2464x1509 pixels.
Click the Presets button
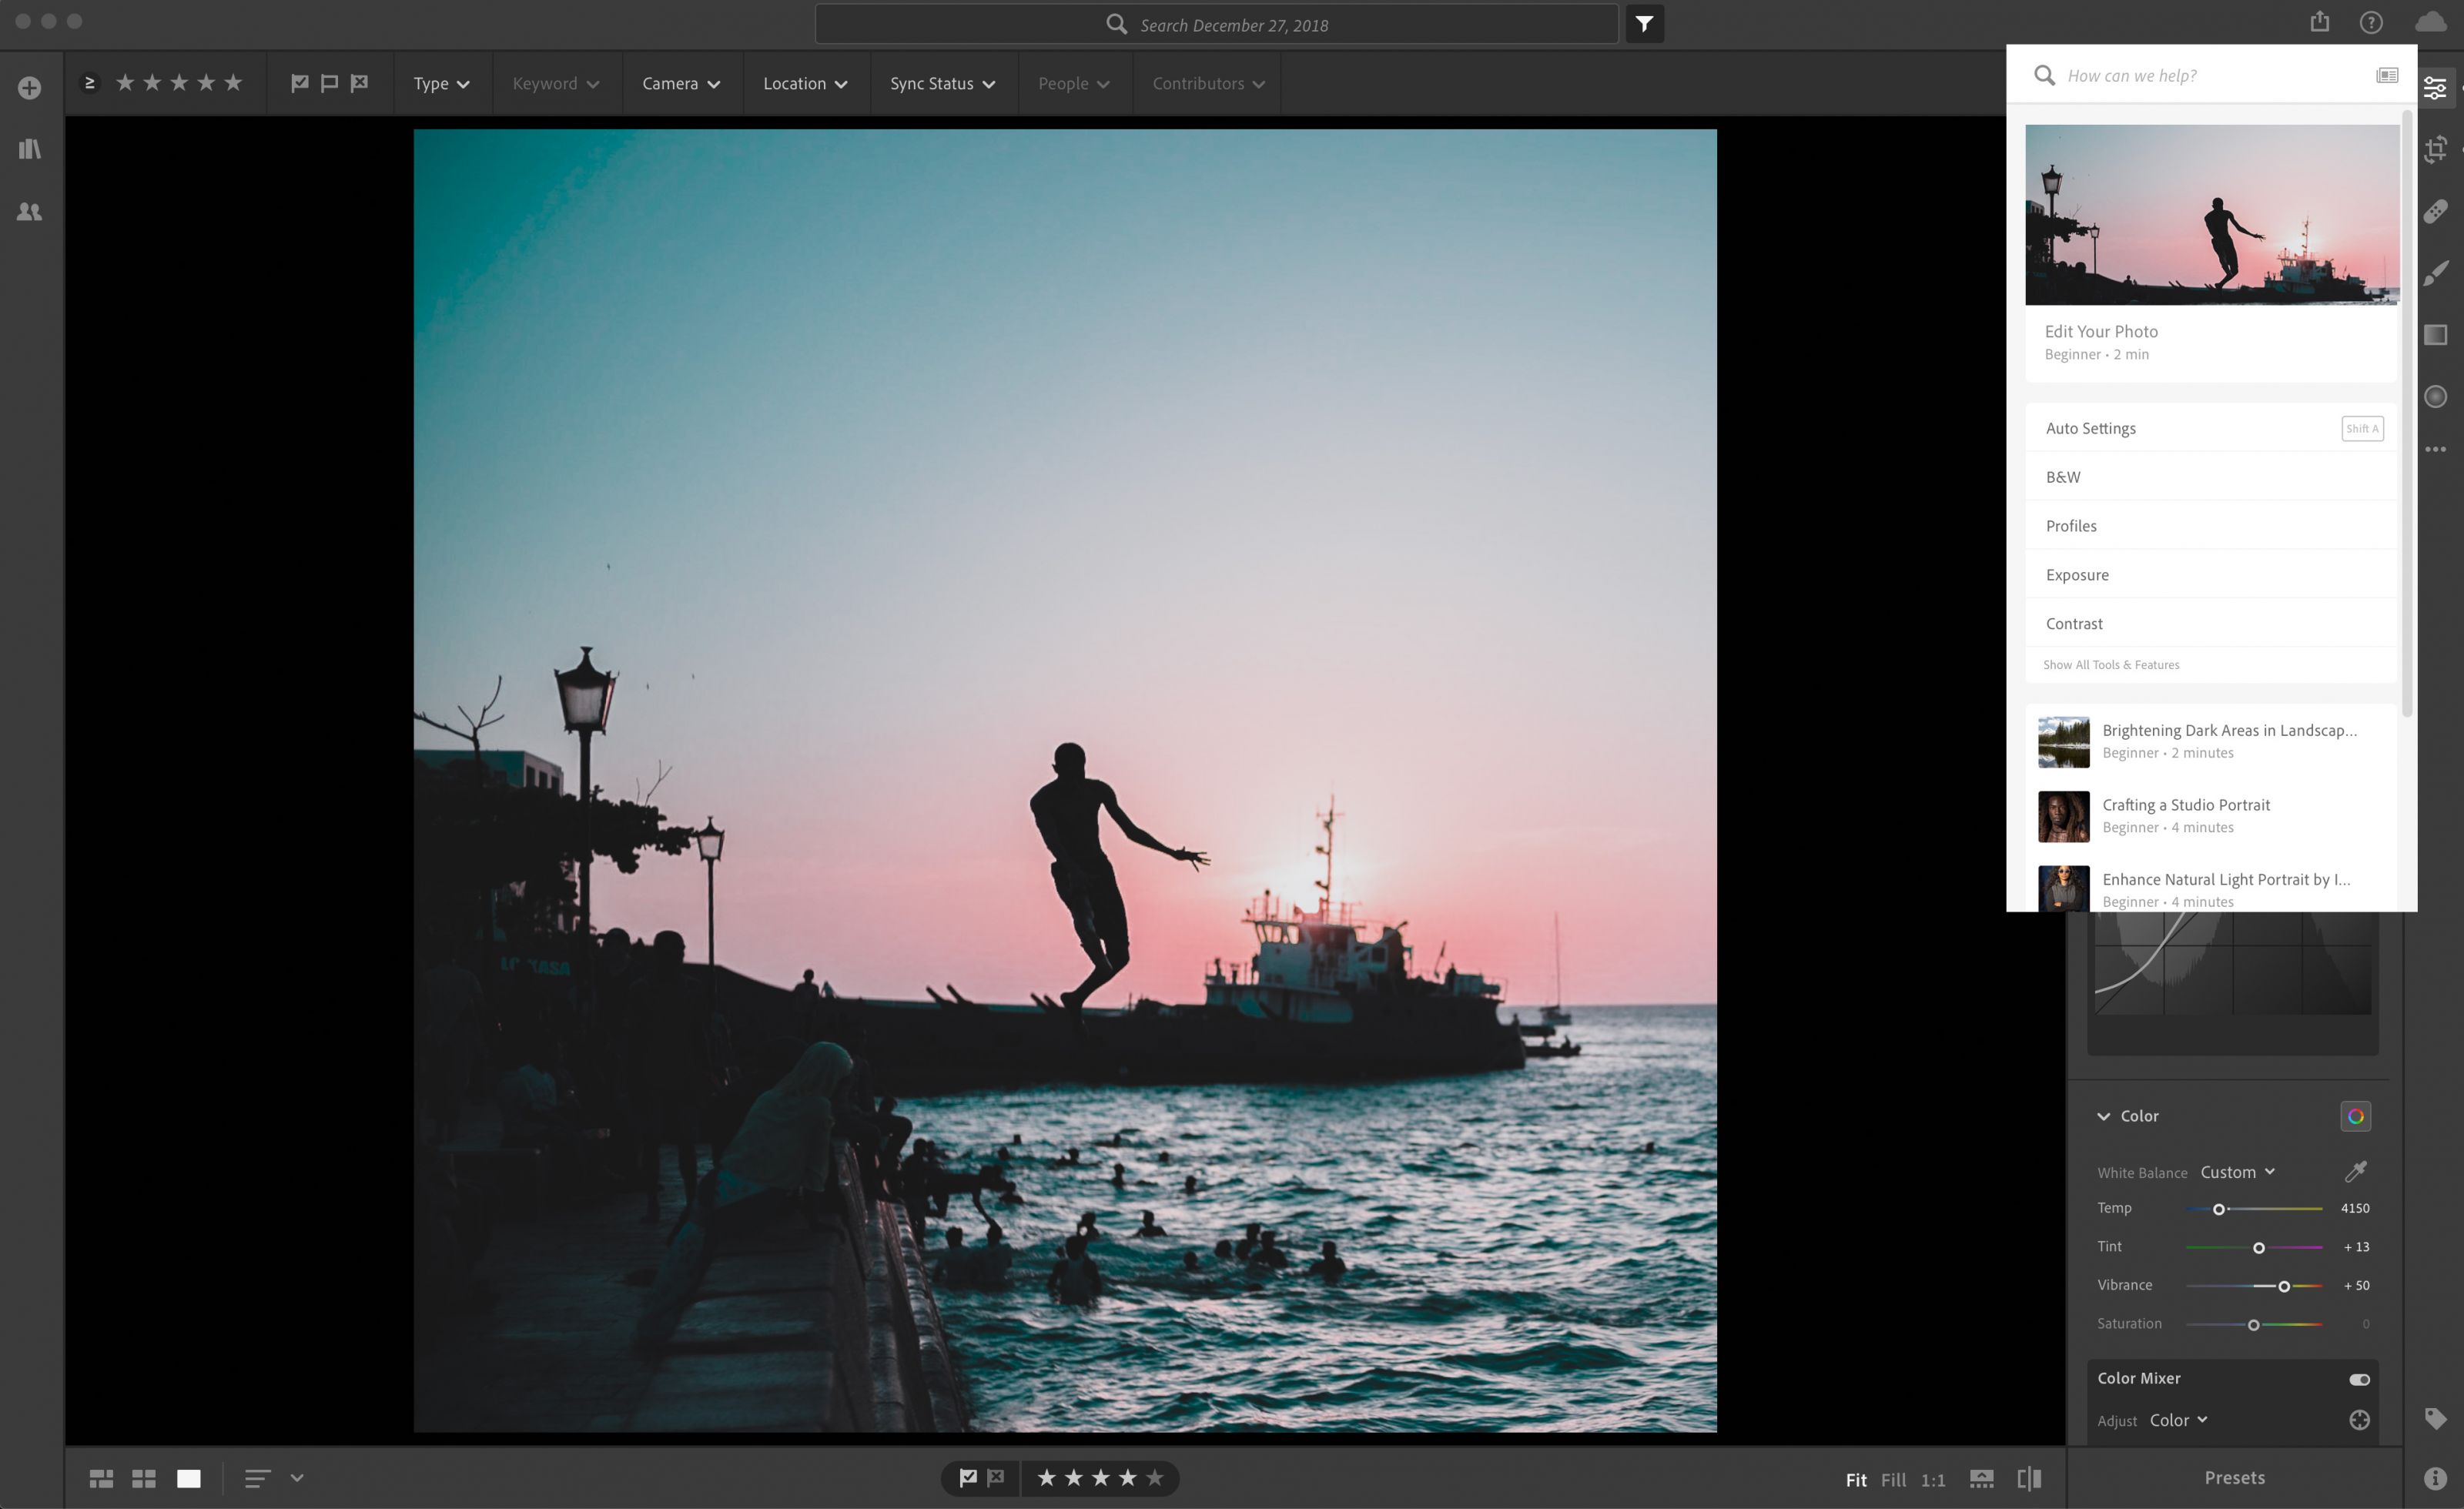(2234, 1478)
